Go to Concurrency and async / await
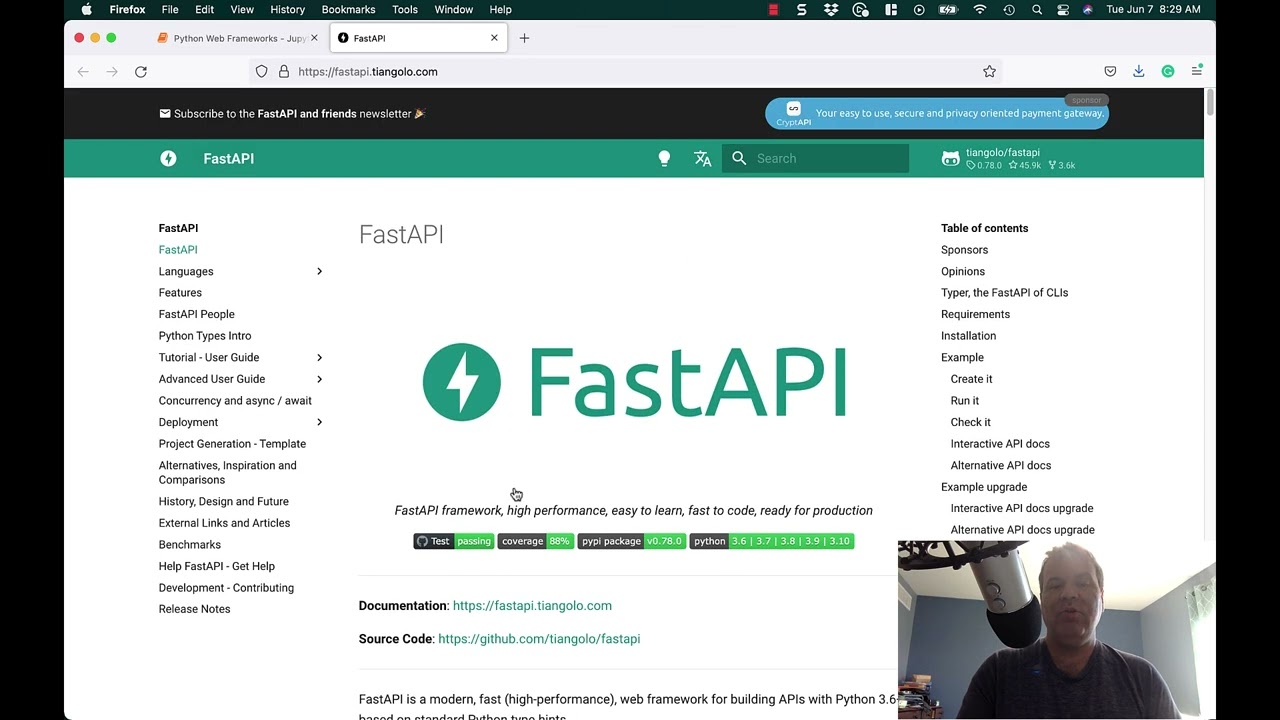Image resolution: width=1280 pixels, height=720 pixels. click(x=235, y=401)
